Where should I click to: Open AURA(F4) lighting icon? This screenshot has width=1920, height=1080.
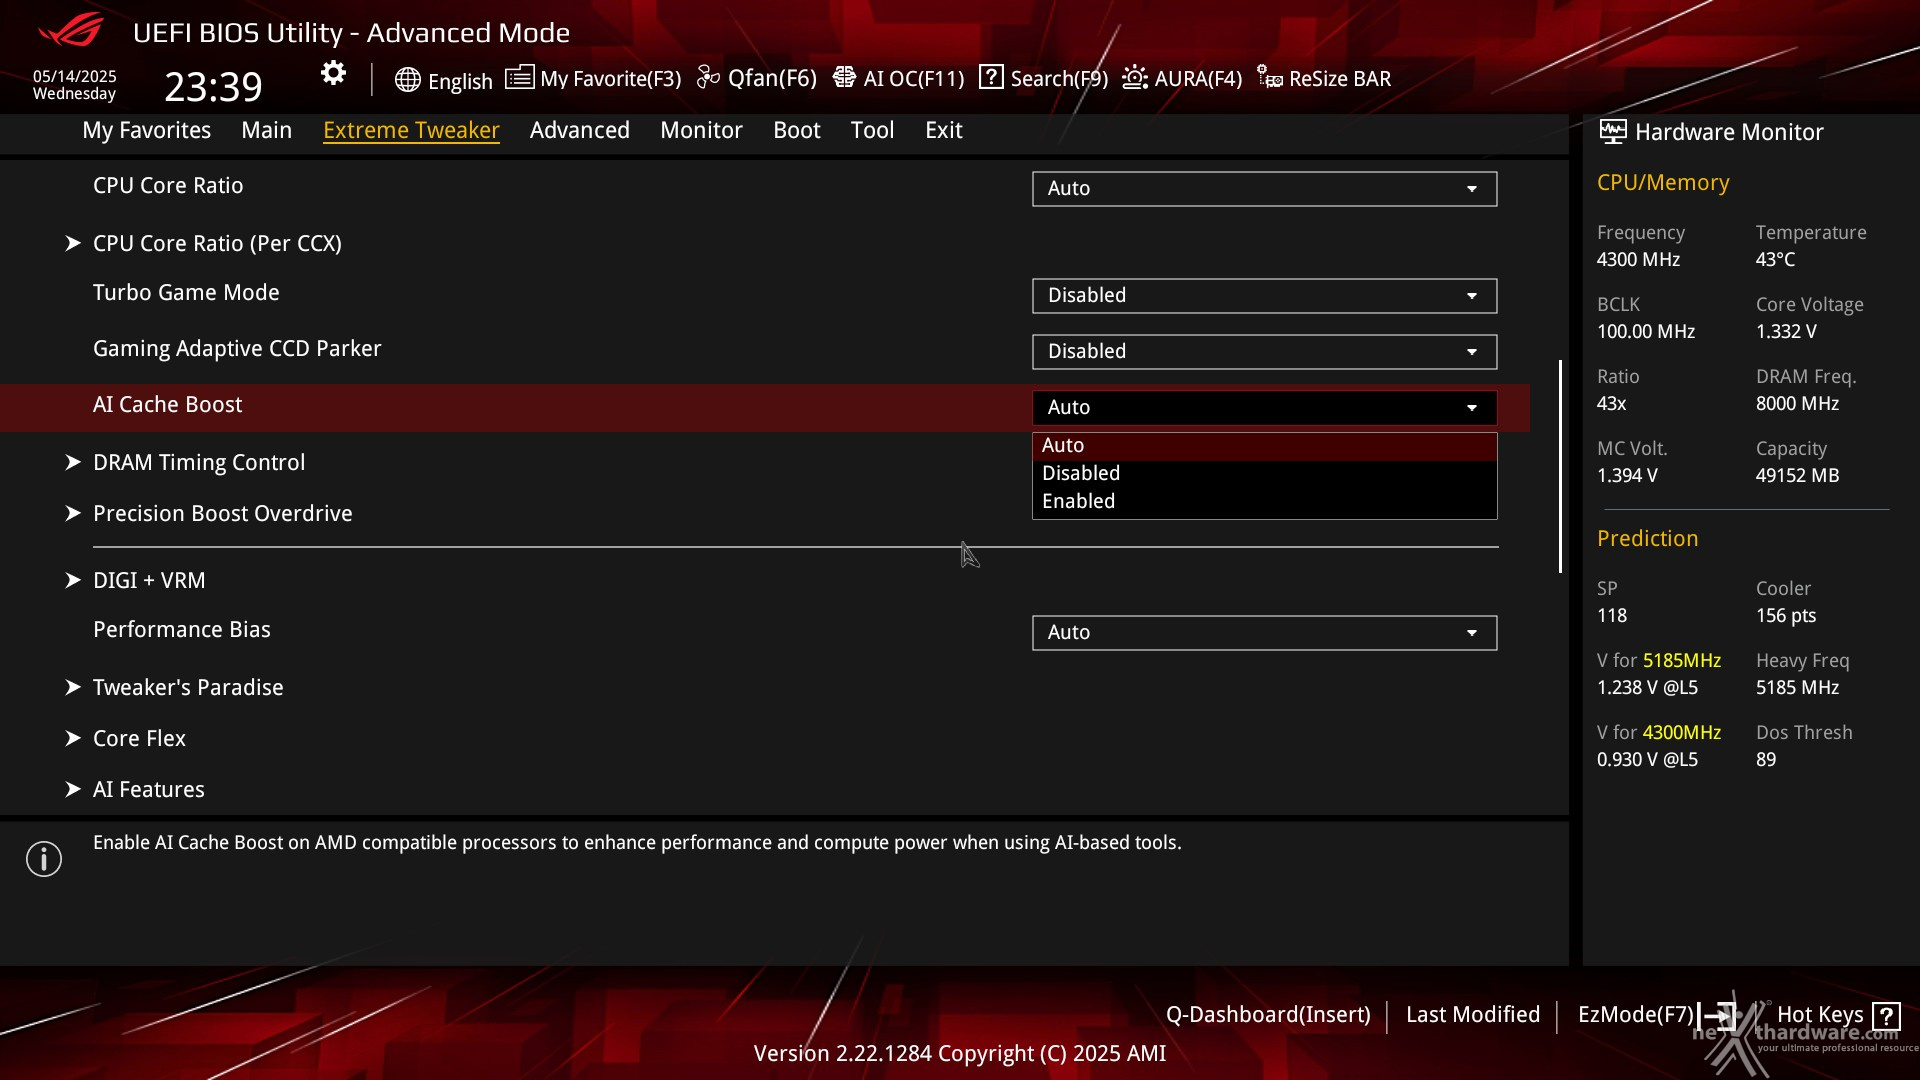click(x=1135, y=78)
